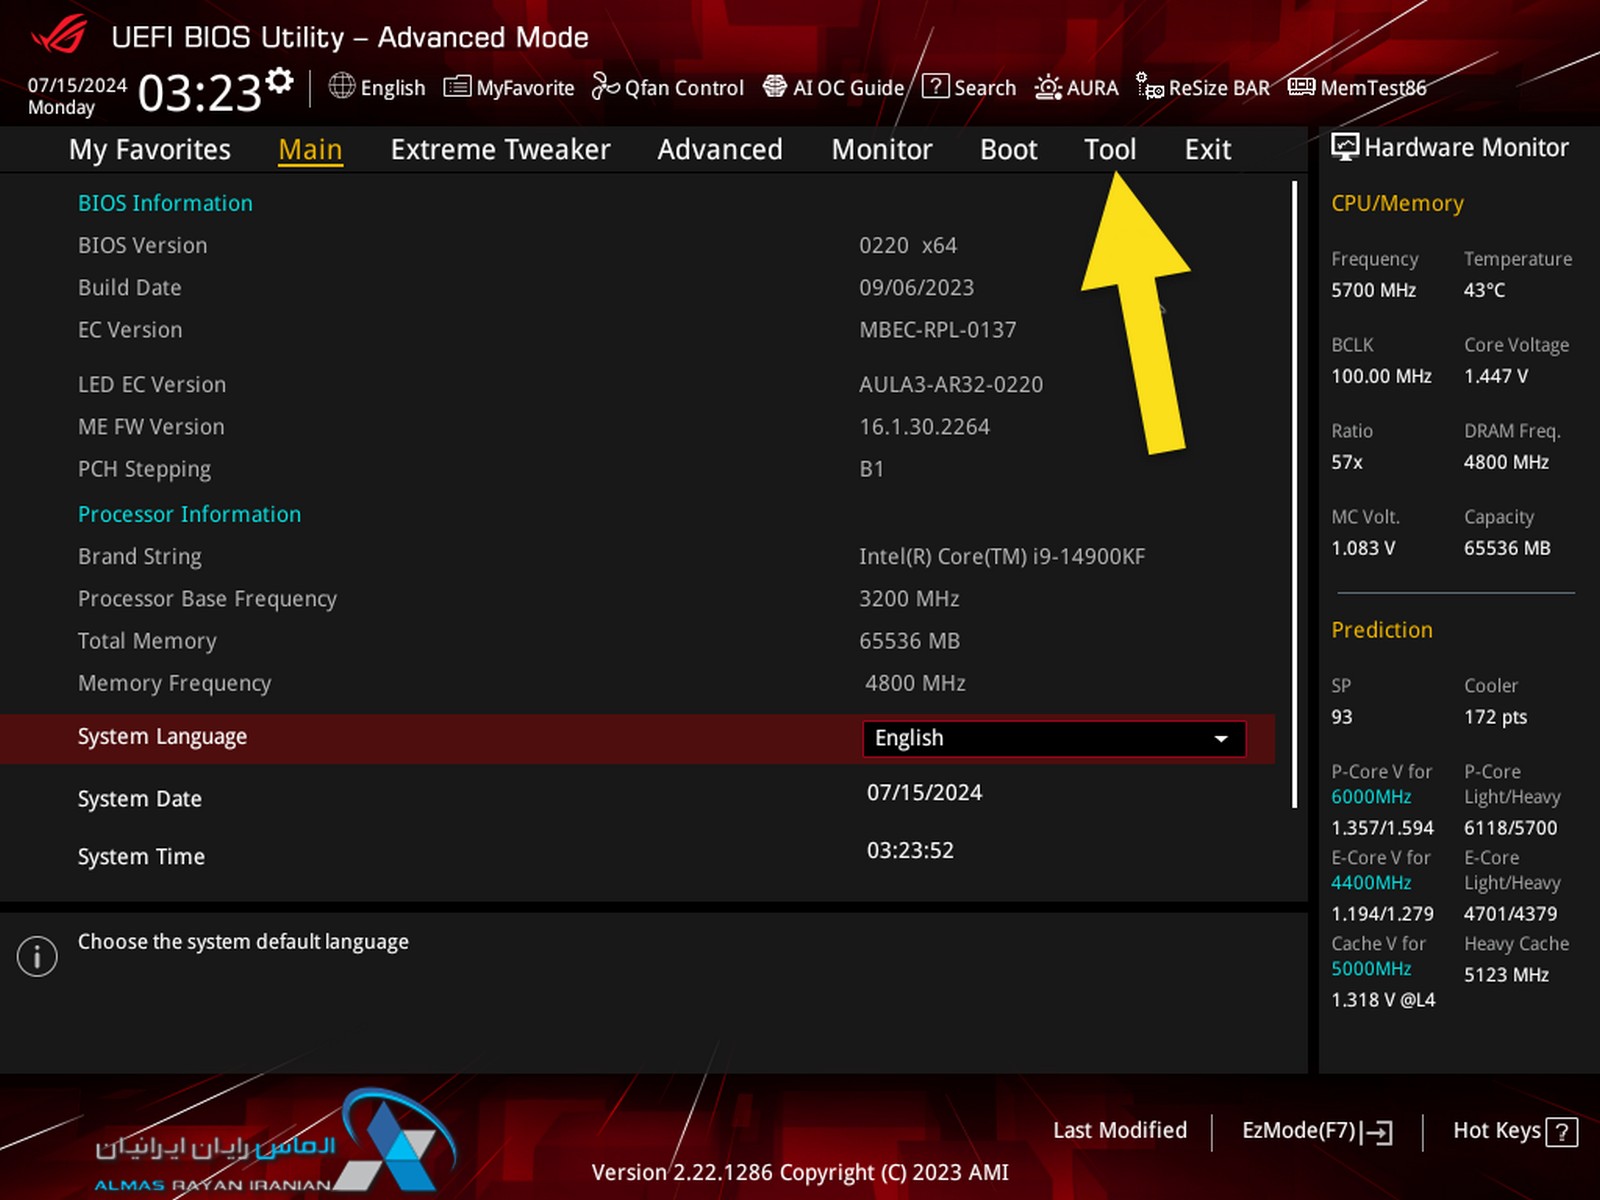This screenshot has height=1200, width=1600.
Task: Open the clock settings gear icon
Action: 281,80
